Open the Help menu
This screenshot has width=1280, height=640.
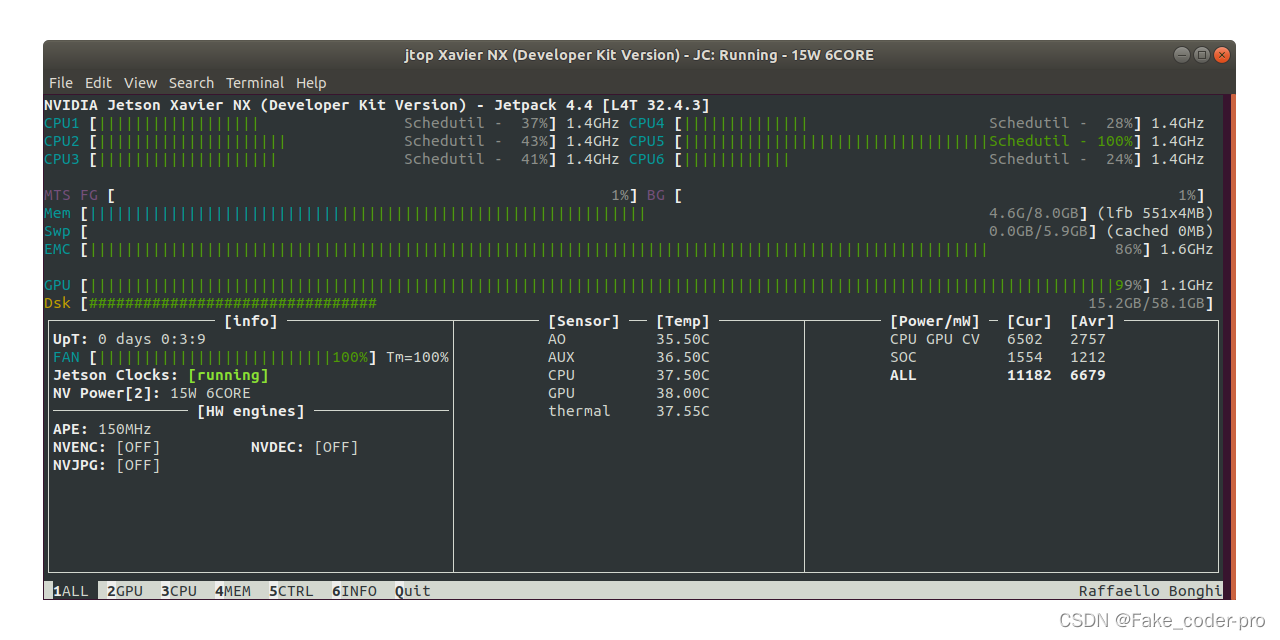(311, 83)
